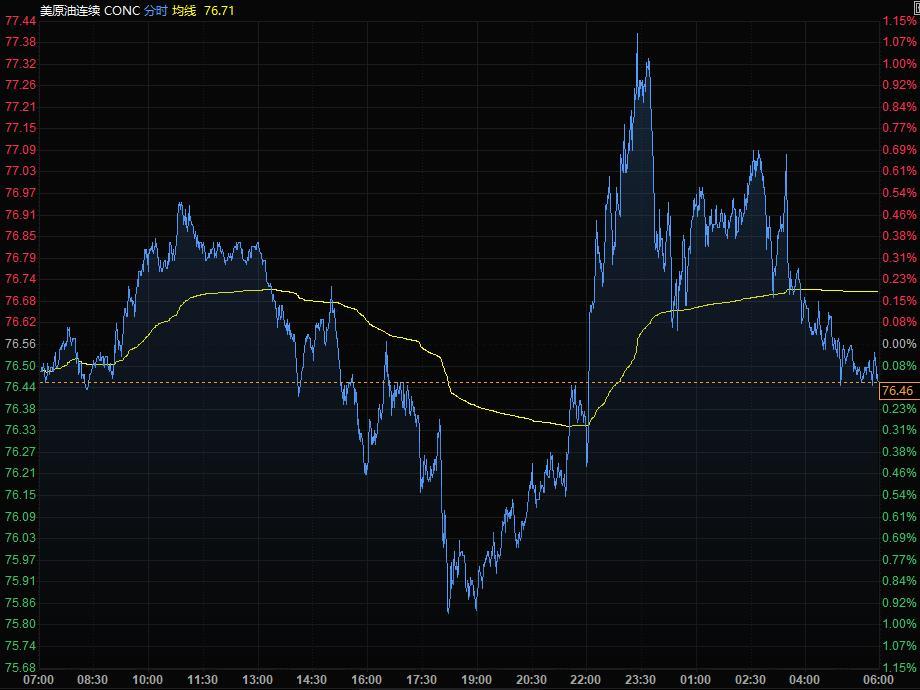Click the 76.71 average value readout
The height and width of the screenshot is (690, 920).
(x=219, y=10)
